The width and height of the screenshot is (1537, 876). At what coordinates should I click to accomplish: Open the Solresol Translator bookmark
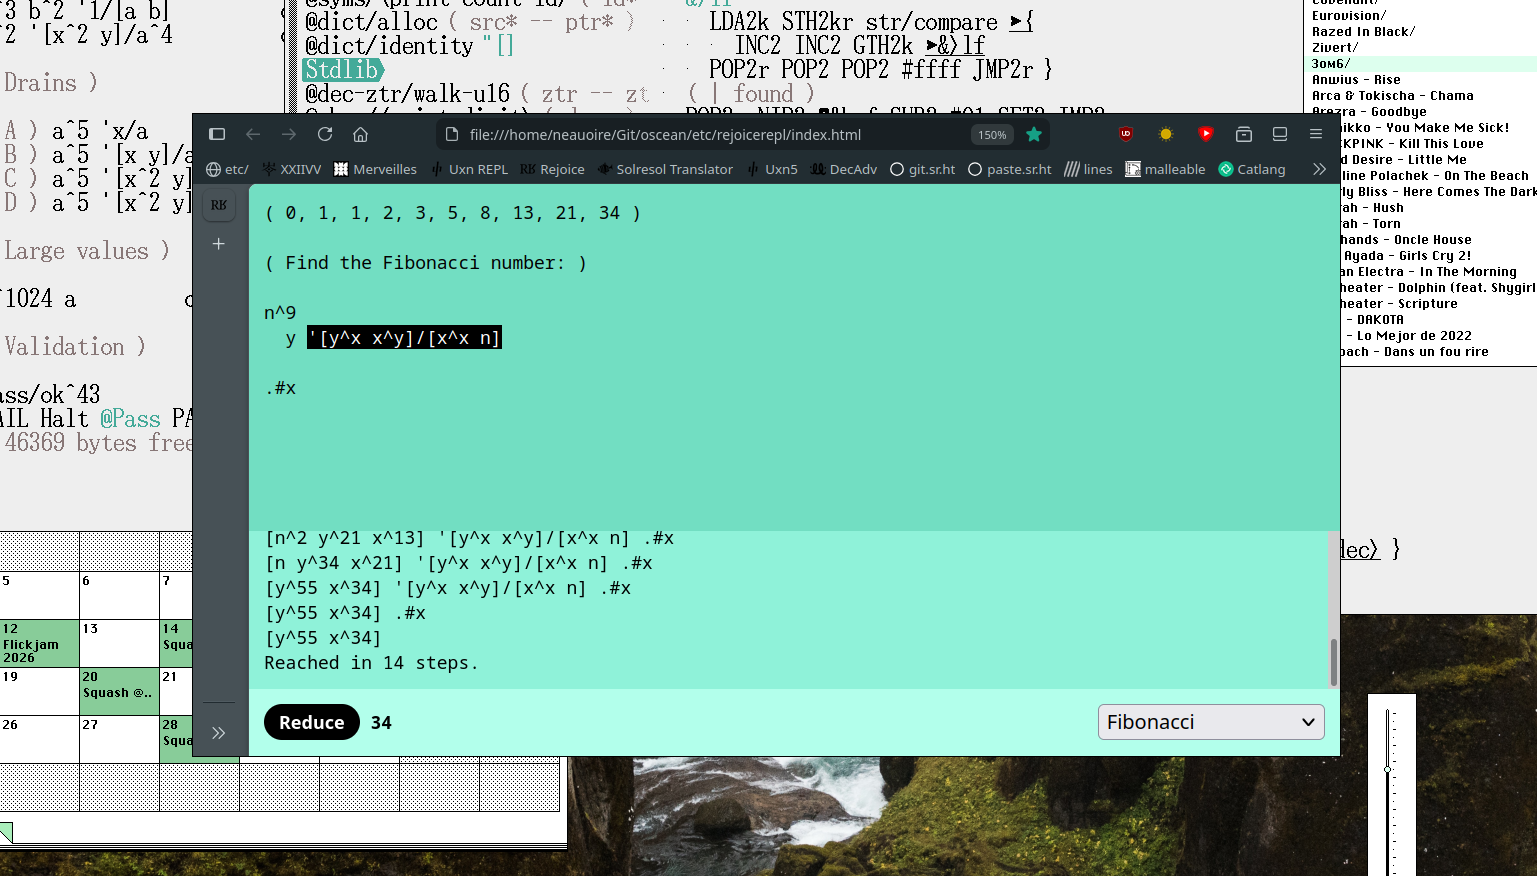(665, 169)
